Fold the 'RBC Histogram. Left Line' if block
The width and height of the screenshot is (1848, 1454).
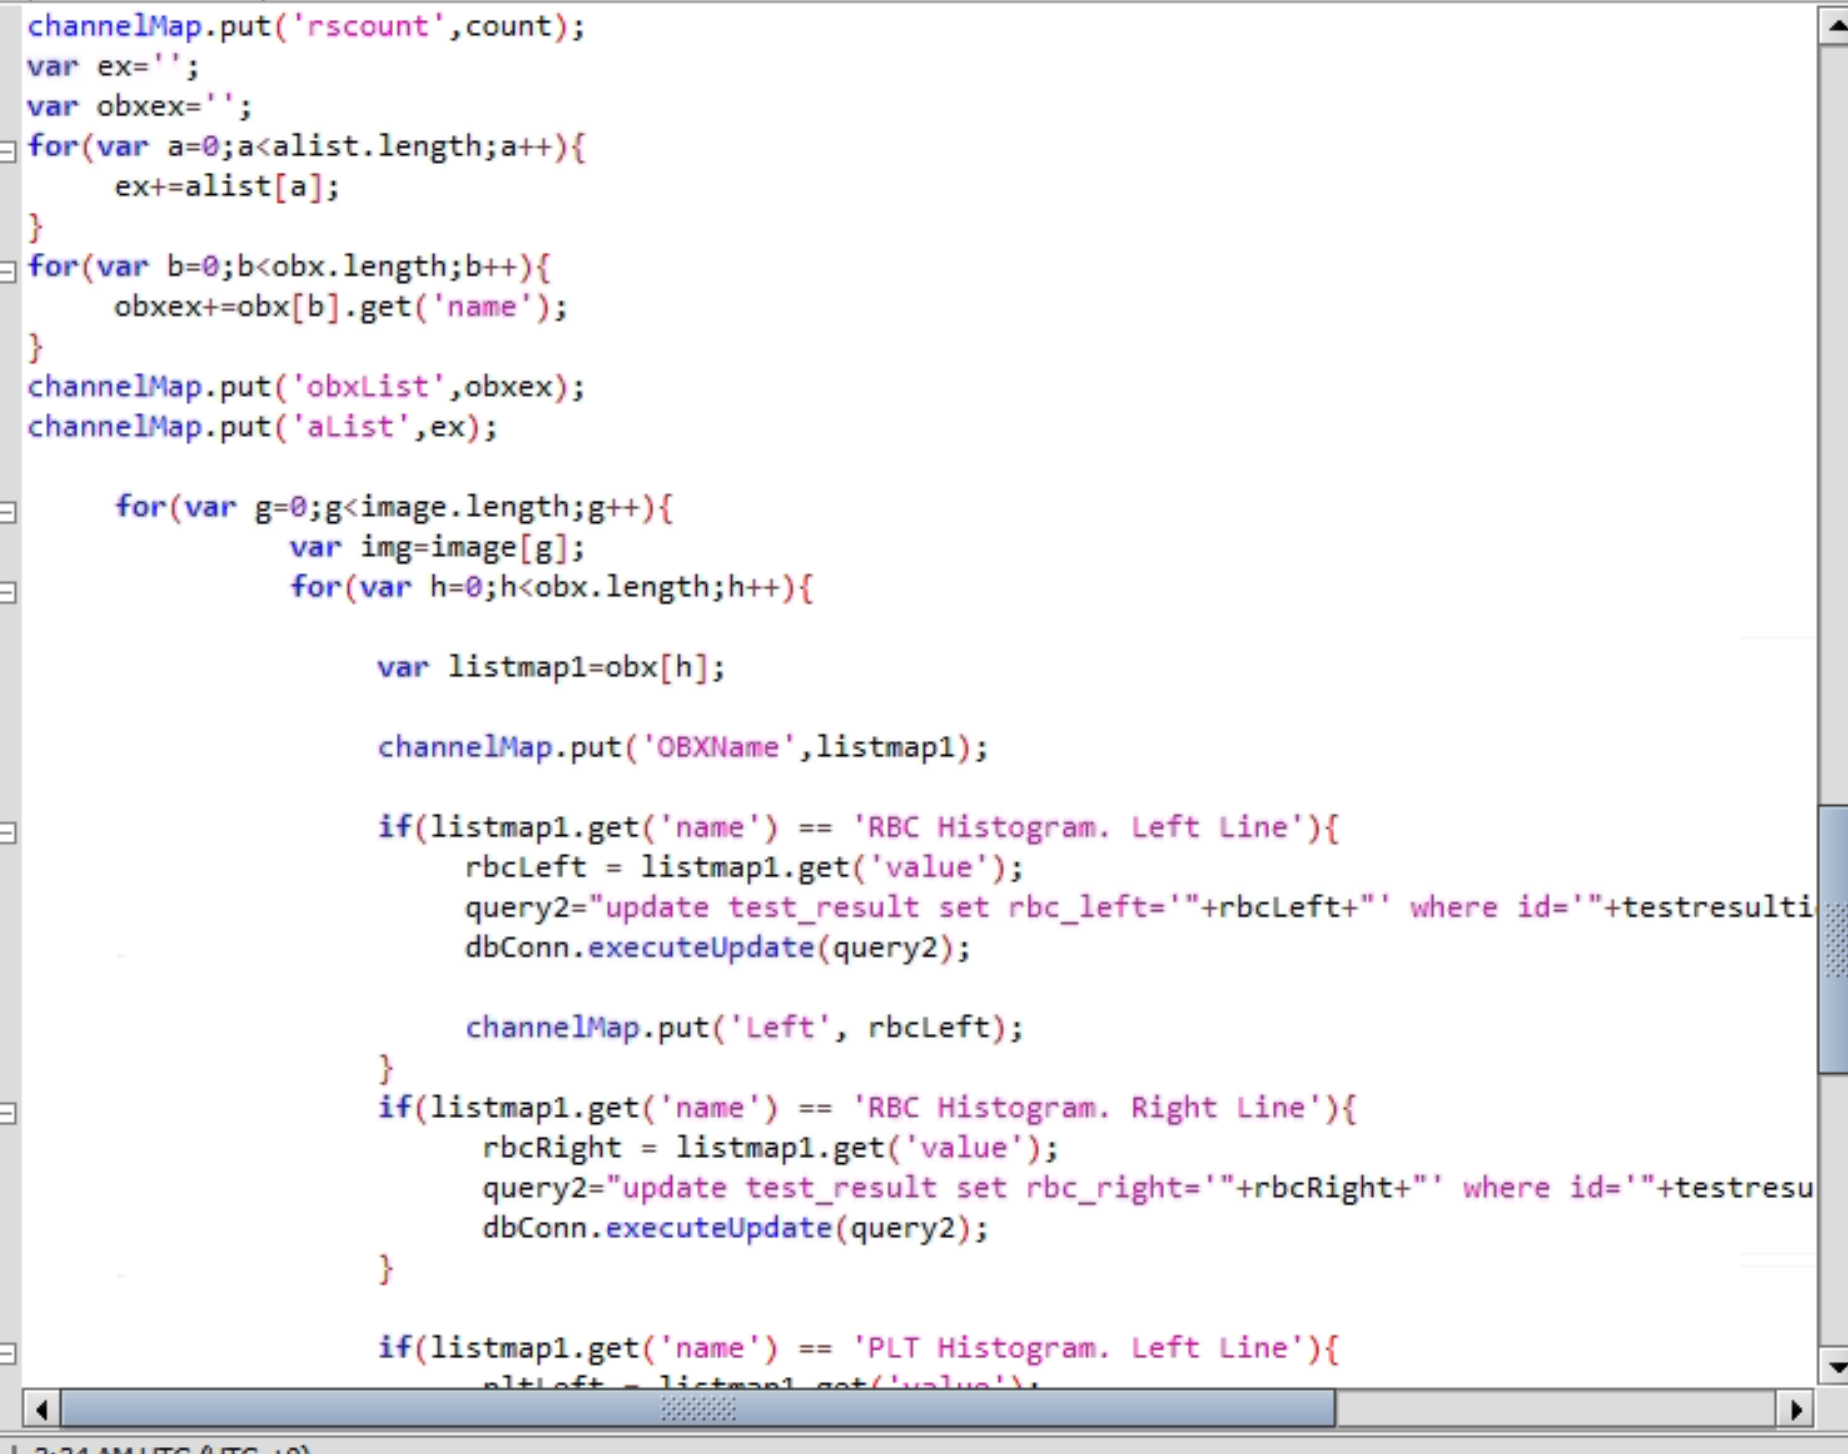click(8, 832)
